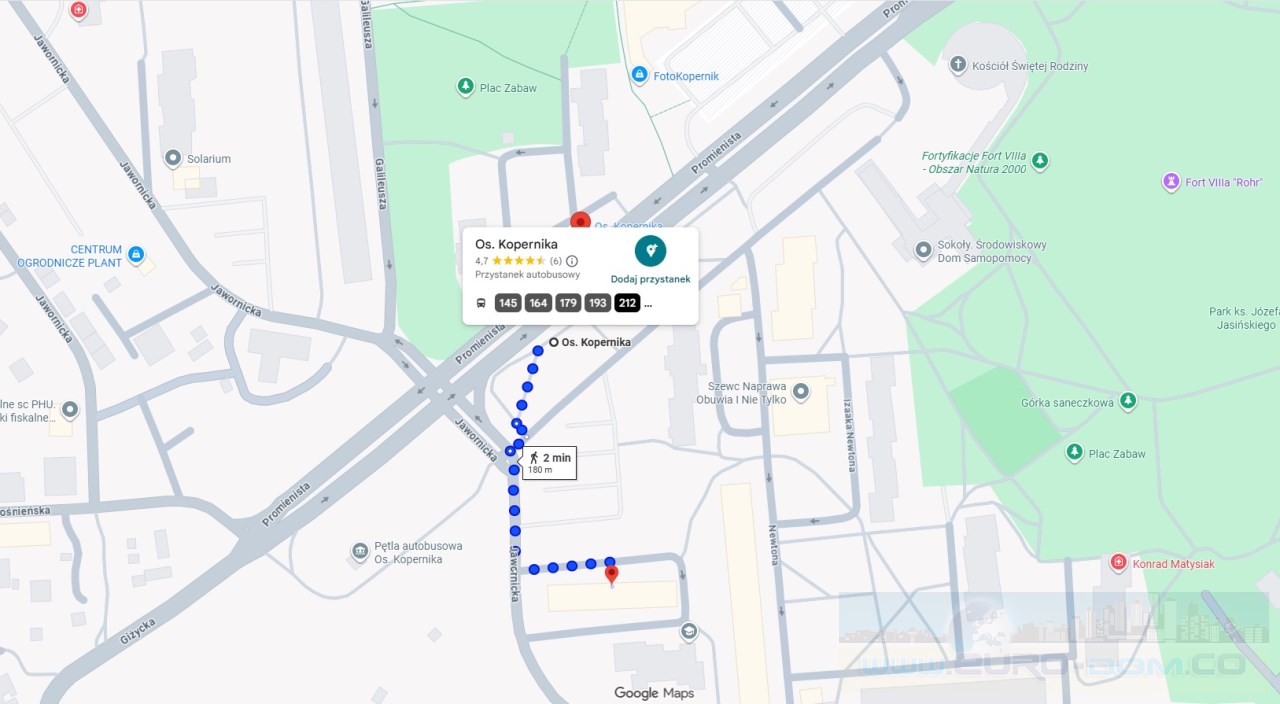
Task: Click the Dodaj przystanek teal icon
Action: pos(651,250)
